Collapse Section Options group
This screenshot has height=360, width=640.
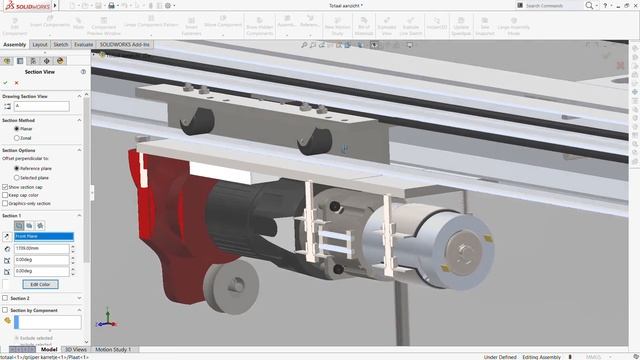tap(79, 150)
